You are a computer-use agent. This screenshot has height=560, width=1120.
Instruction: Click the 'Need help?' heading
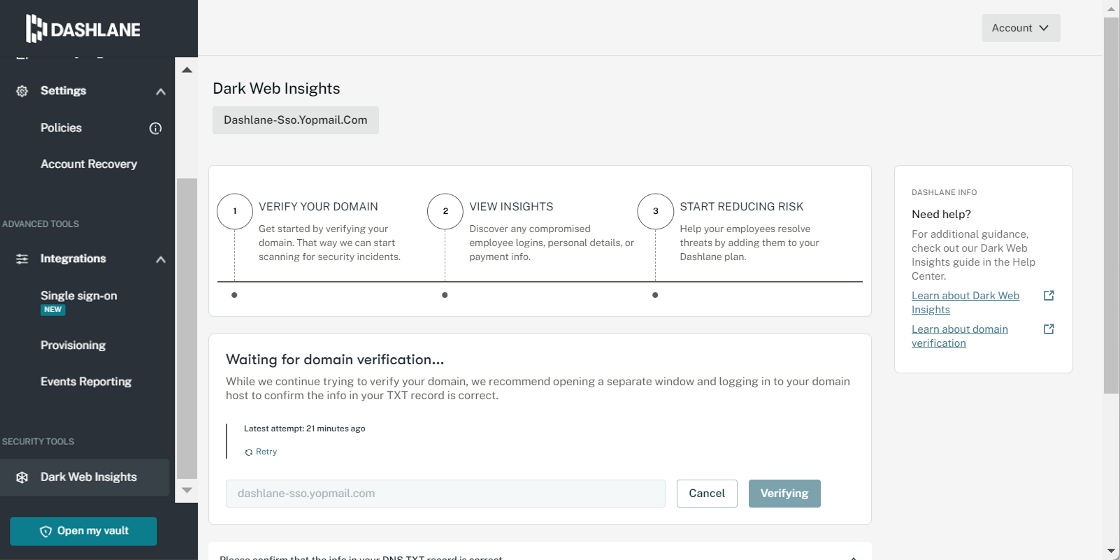pos(941,214)
